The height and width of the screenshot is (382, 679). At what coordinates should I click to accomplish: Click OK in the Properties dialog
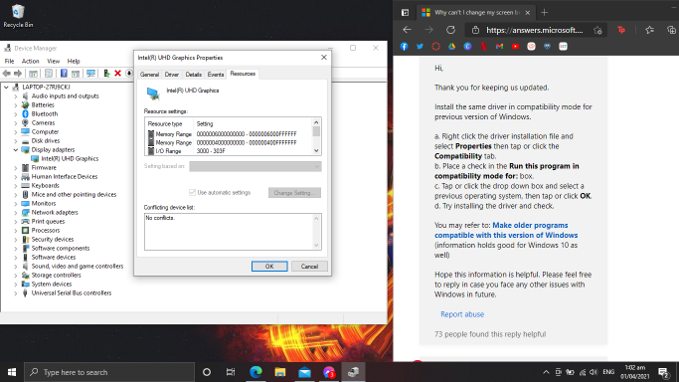269,266
